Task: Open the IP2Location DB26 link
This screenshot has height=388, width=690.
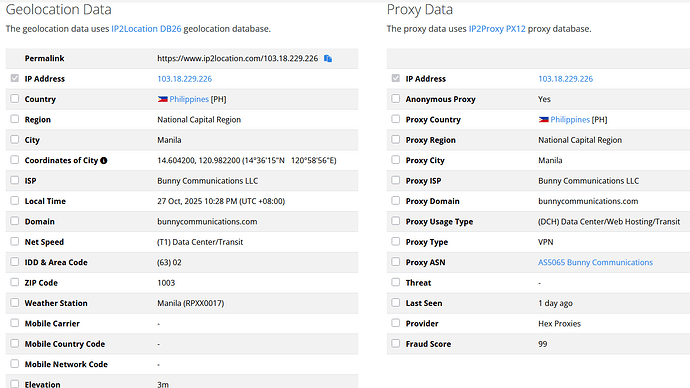Action: [146, 29]
